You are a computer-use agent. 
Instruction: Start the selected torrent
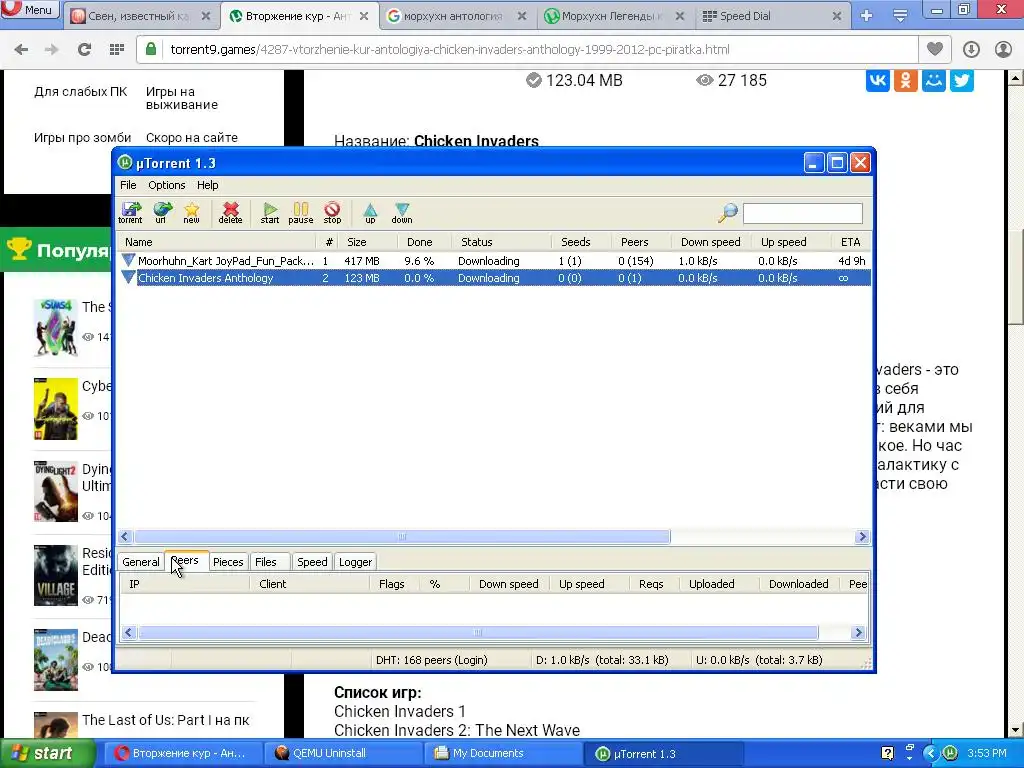[x=270, y=212]
